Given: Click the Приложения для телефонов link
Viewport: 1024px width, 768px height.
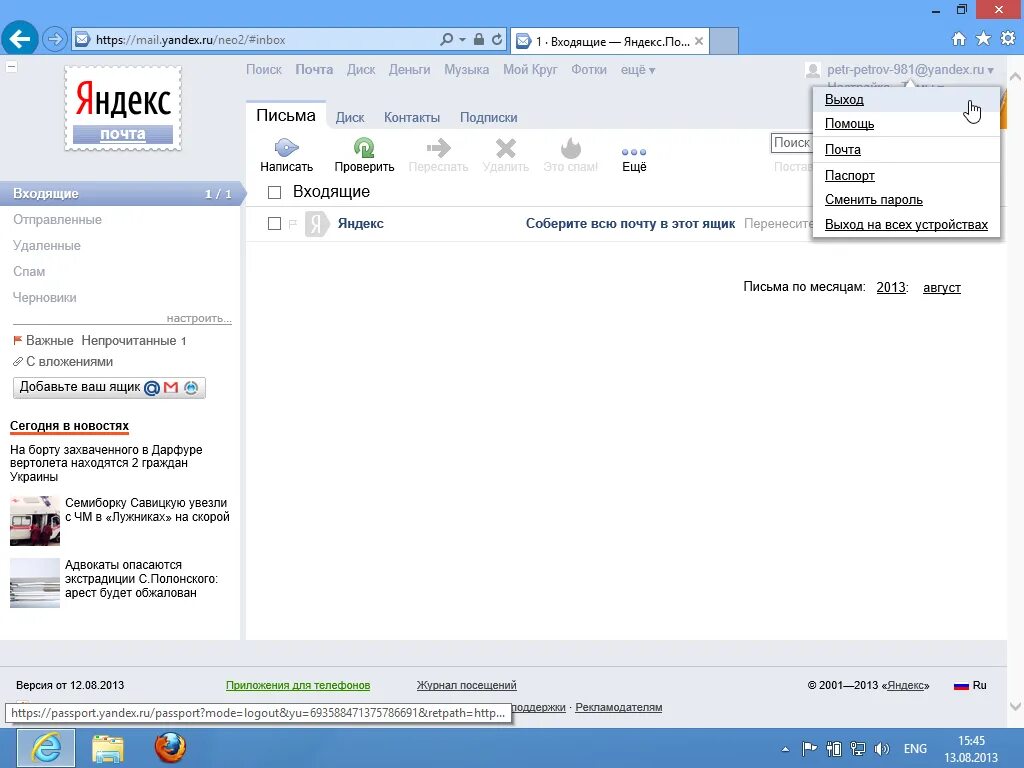Looking at the screenshot, I should [298, 685].
